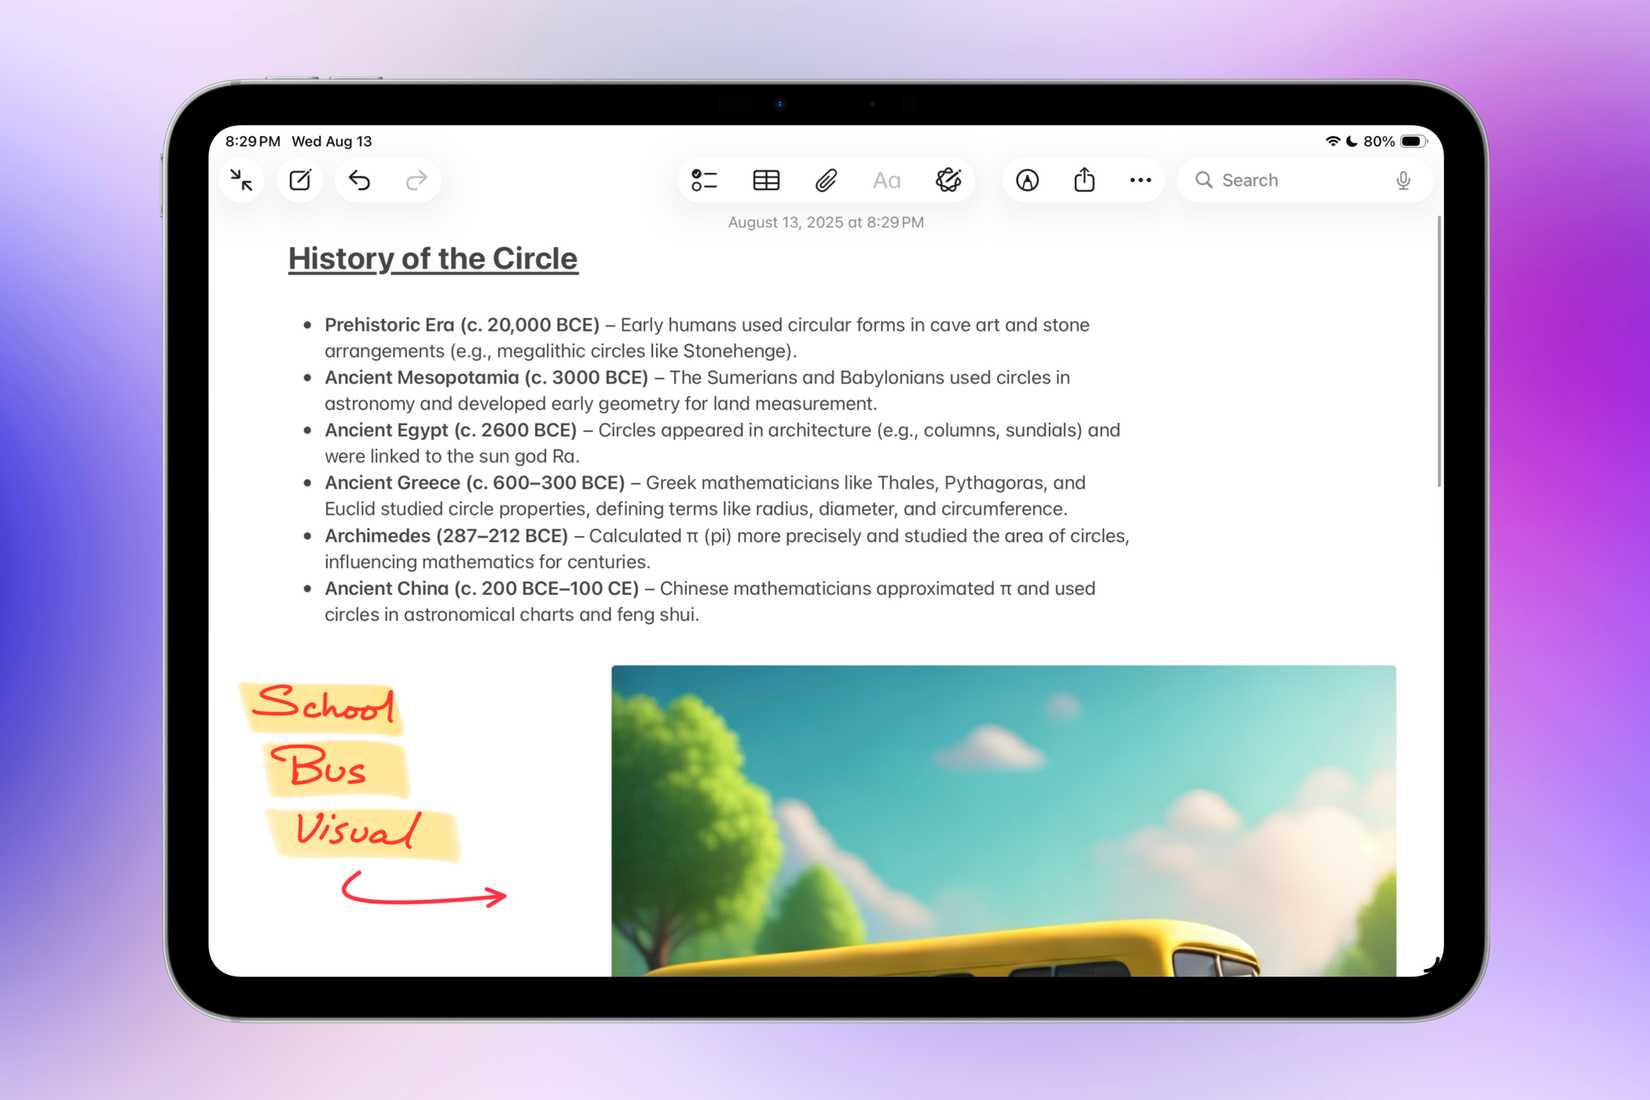Screen dimensions: 1650x1100
Task: Exit fullscreen with the collapse arrows icon
Action: tap(241, 180)
